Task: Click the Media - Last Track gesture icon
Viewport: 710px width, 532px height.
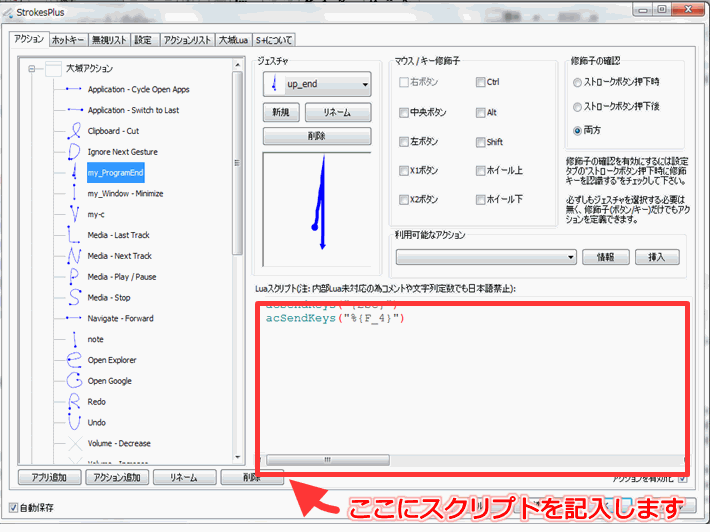Action: click(x=72, y=235)
